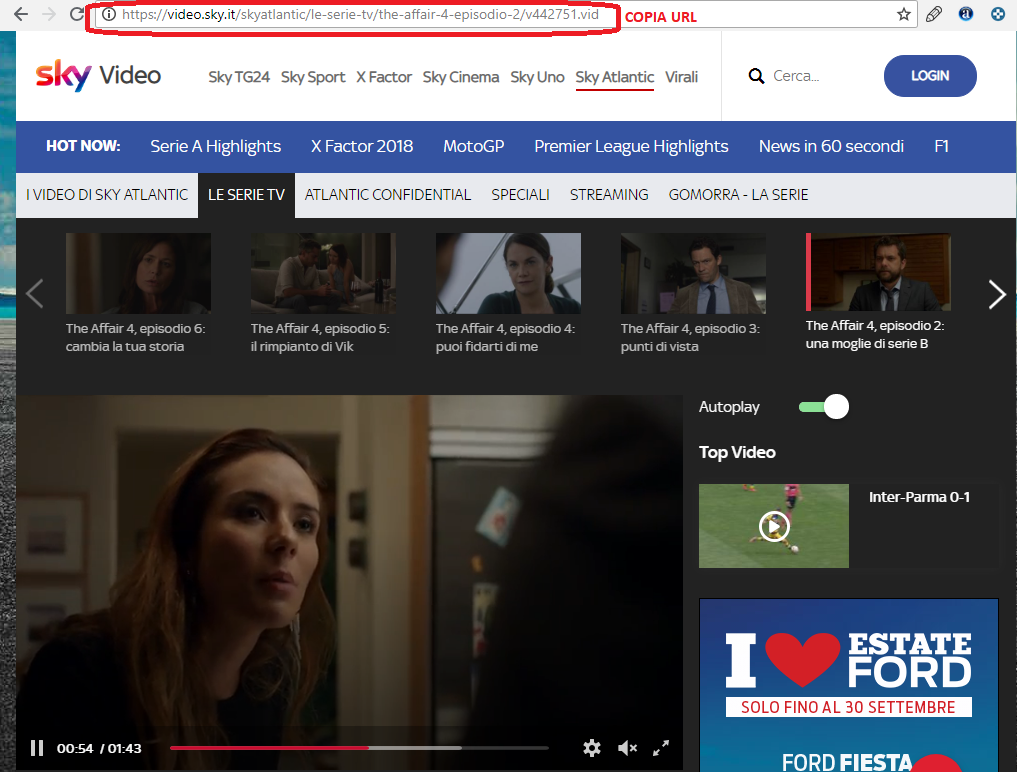Open MotoGP hot now link
1017x772 pixels.
(473, 147)
